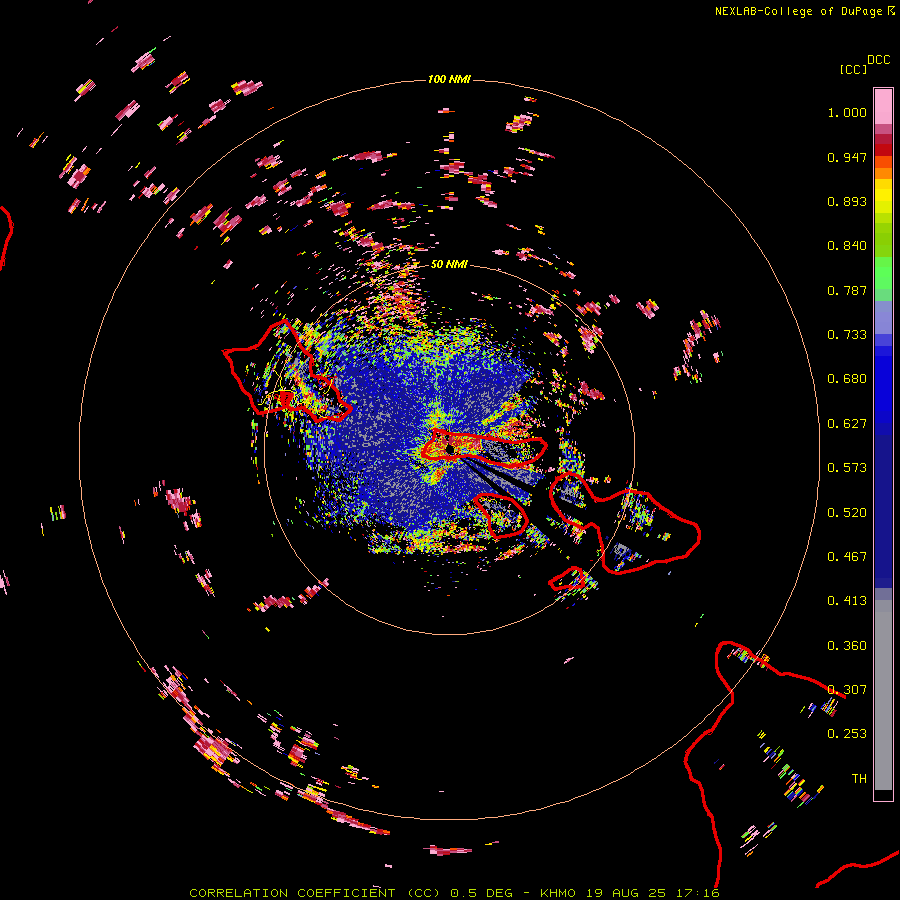Select the 1.000 scale value

coord(847,112)
